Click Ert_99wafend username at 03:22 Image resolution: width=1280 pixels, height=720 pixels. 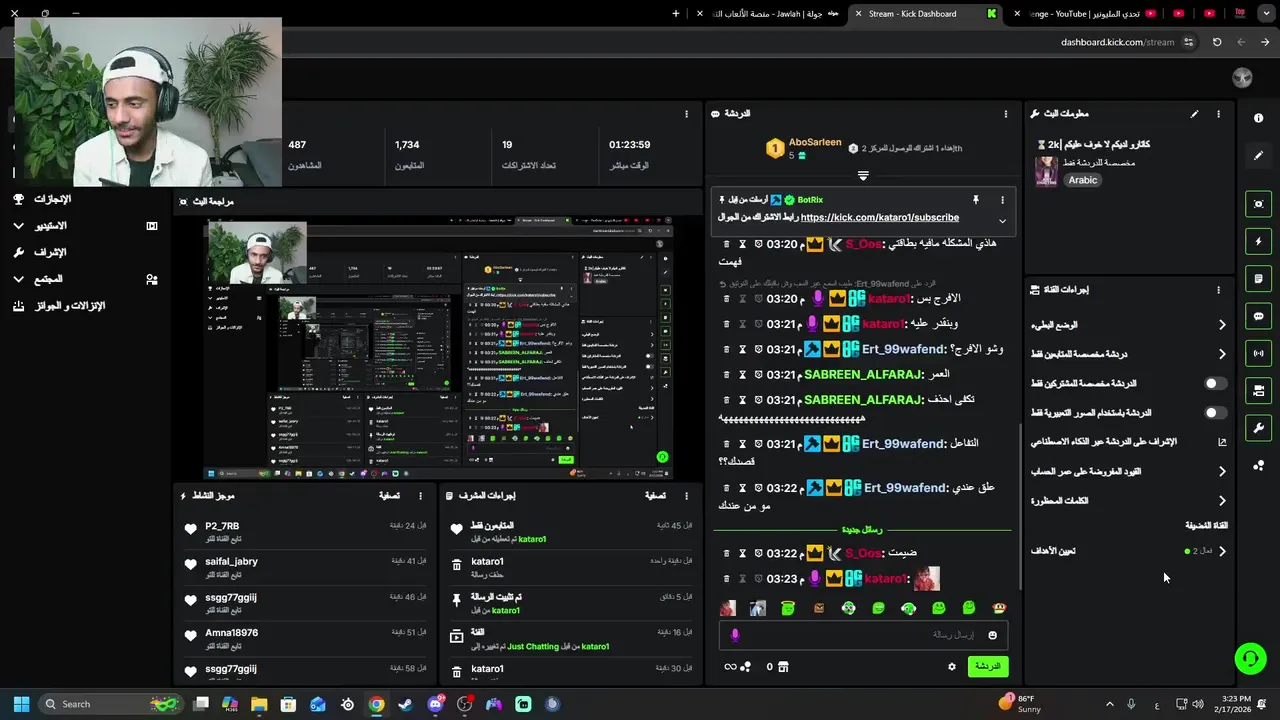pyautogui.click(x=904, y=488)
